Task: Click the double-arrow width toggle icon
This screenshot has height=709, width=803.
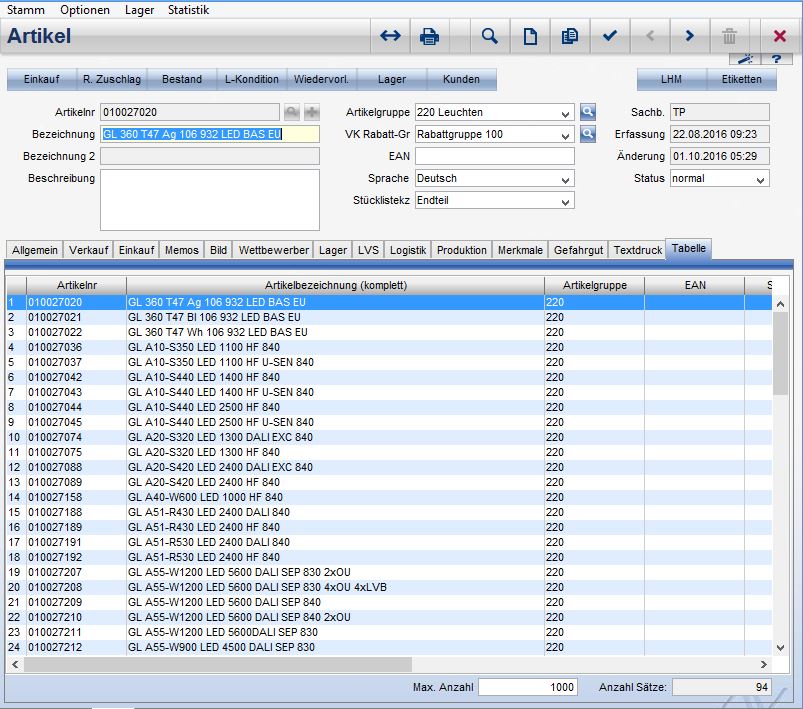Action: [390, 37]
